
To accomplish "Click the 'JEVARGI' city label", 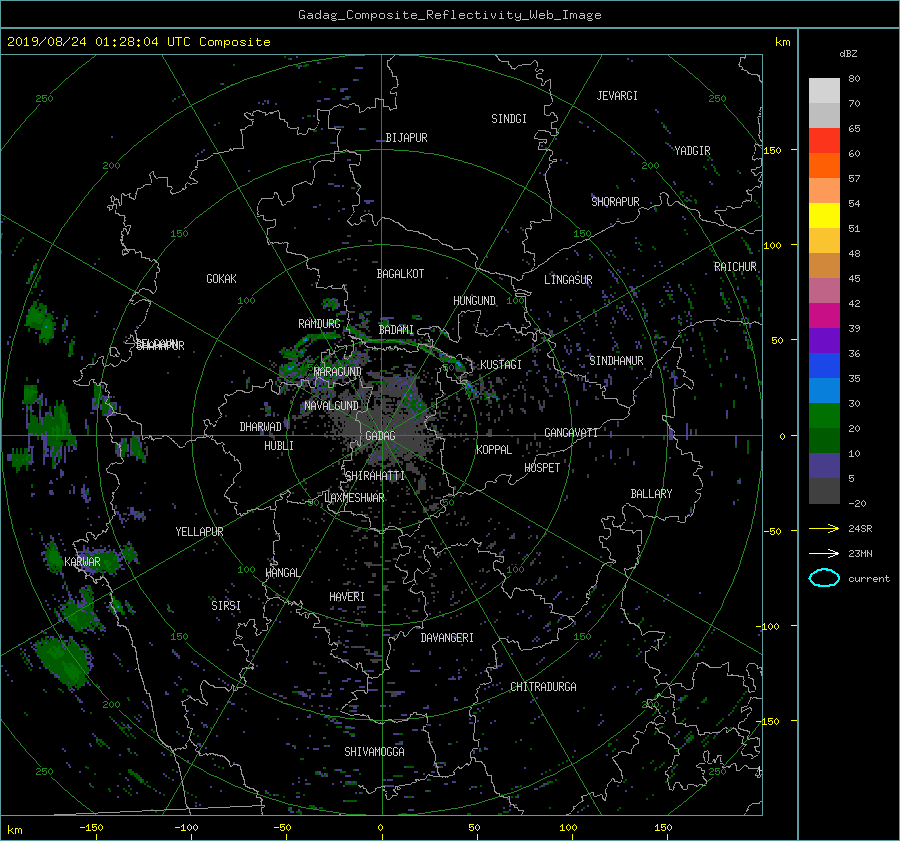I will [x=617, y=96].
